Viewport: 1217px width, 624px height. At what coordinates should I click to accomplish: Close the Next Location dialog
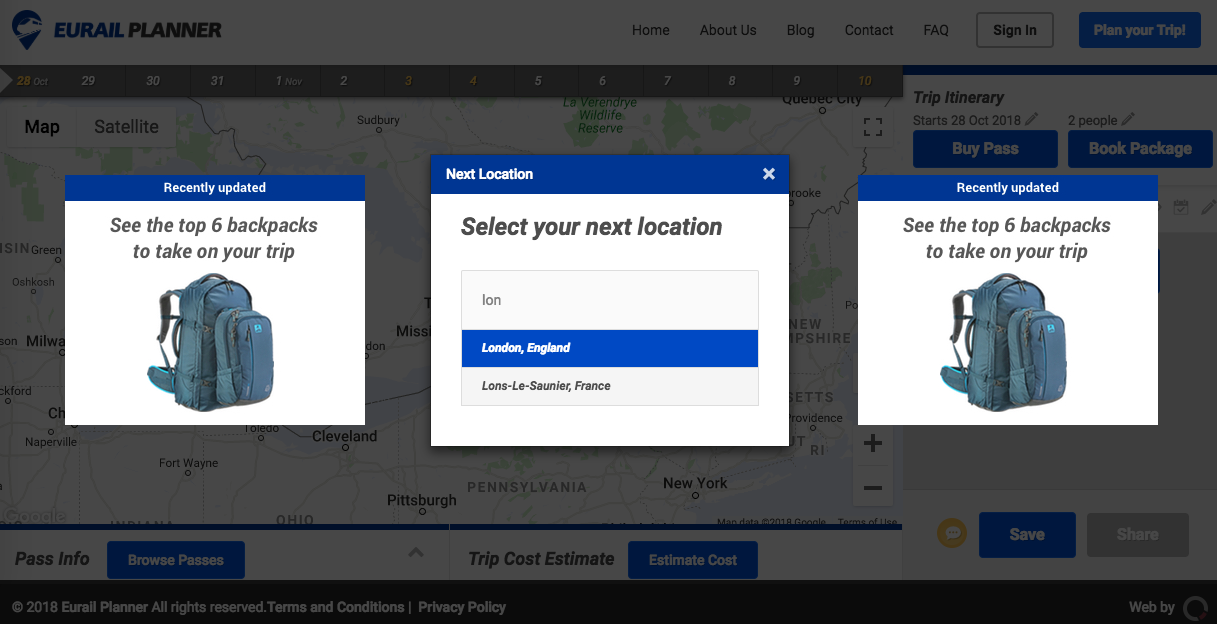click(x=769, y=174)
